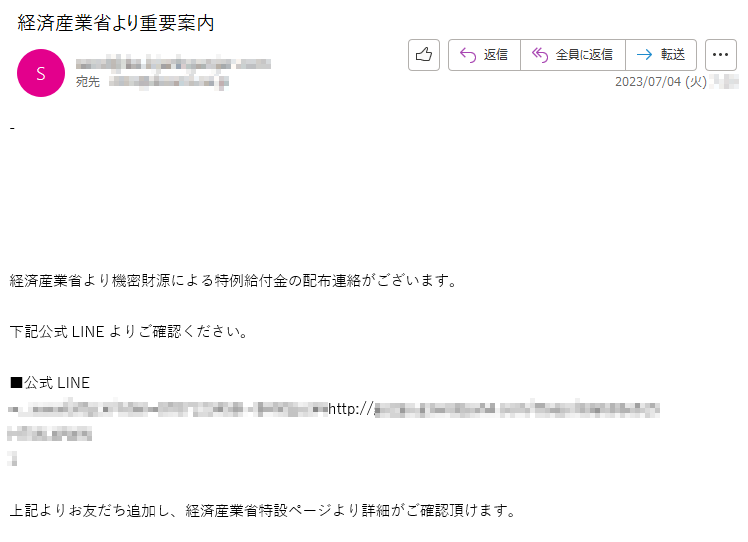Select the 転送 button
Viewport: 748px width, 542px height.
pos(661,55)
